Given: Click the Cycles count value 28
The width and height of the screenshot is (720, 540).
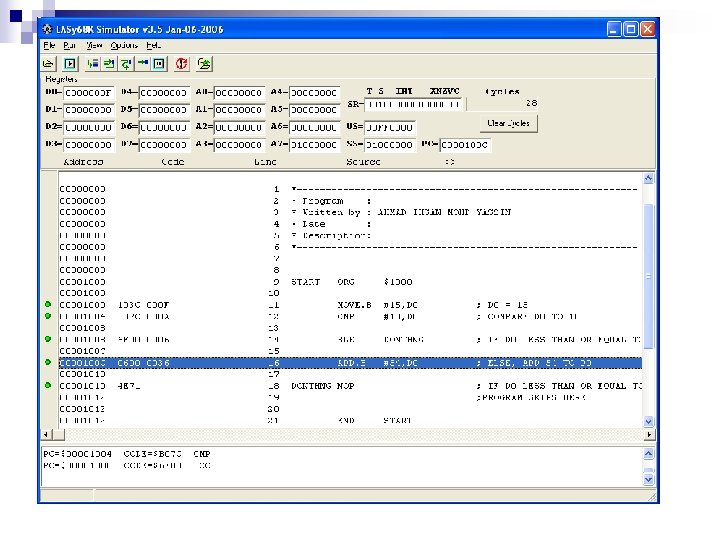Looking at the screenshot, I should click(531, 103).
